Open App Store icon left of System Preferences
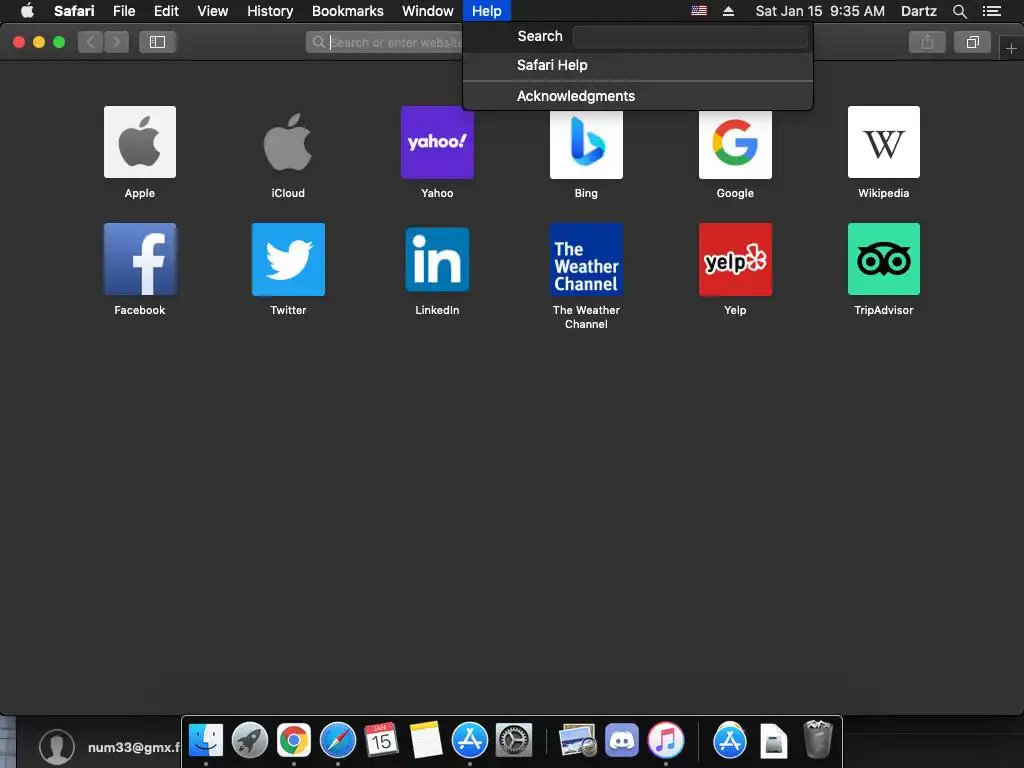The width and height of the screenshot is (1024, 768). coord(470,741)
